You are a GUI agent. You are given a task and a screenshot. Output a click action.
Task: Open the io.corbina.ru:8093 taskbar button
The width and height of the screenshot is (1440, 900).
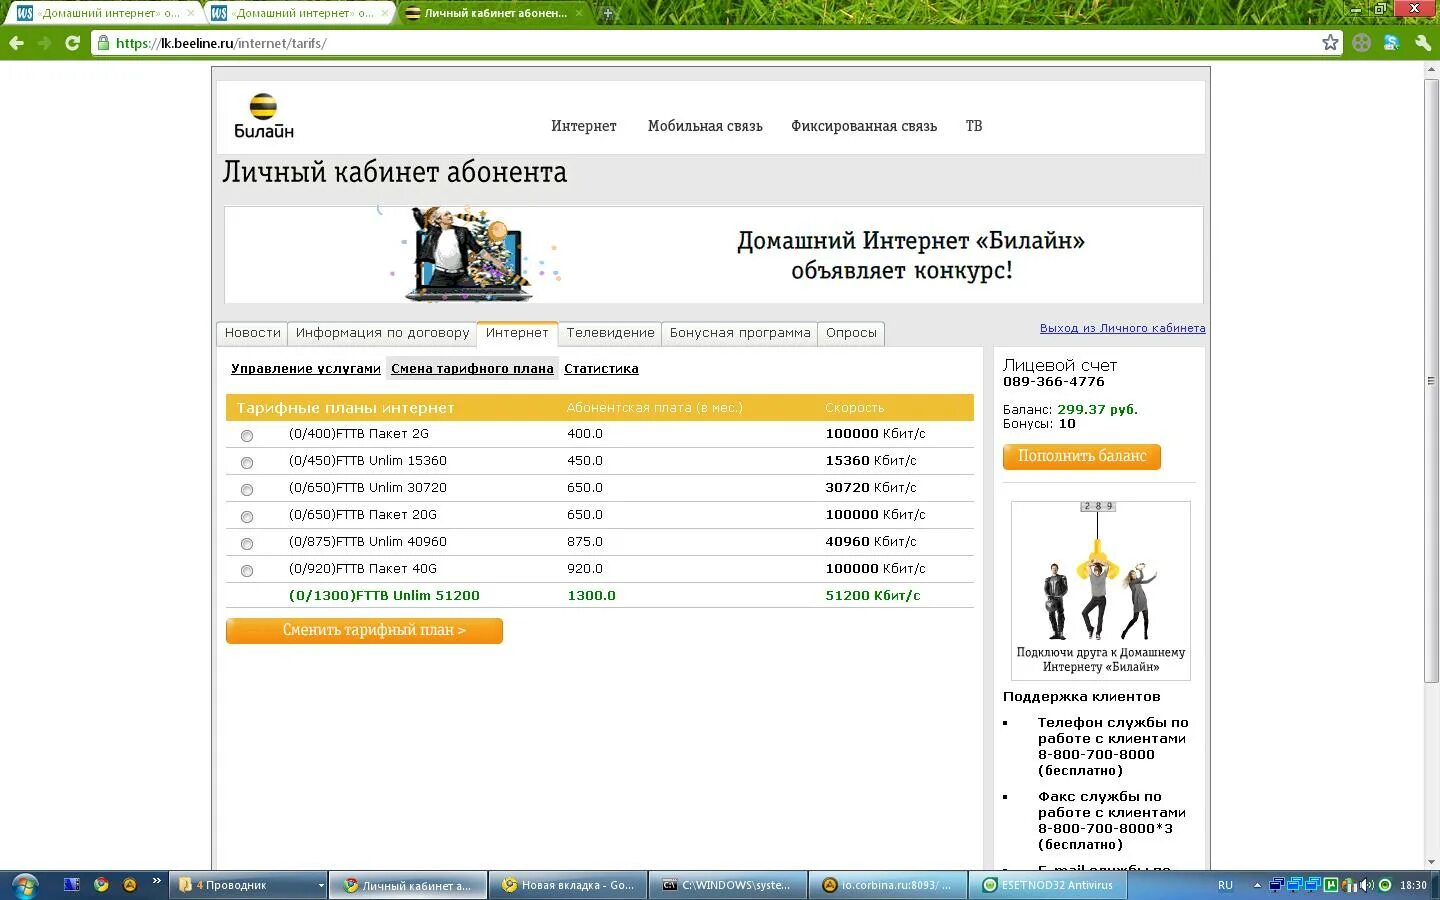888,885
